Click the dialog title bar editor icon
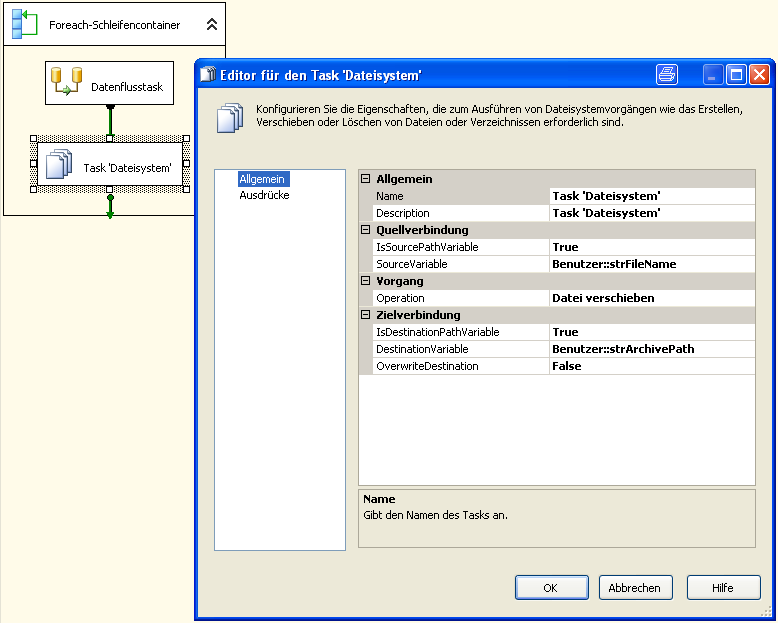 [x=209, y=74]
